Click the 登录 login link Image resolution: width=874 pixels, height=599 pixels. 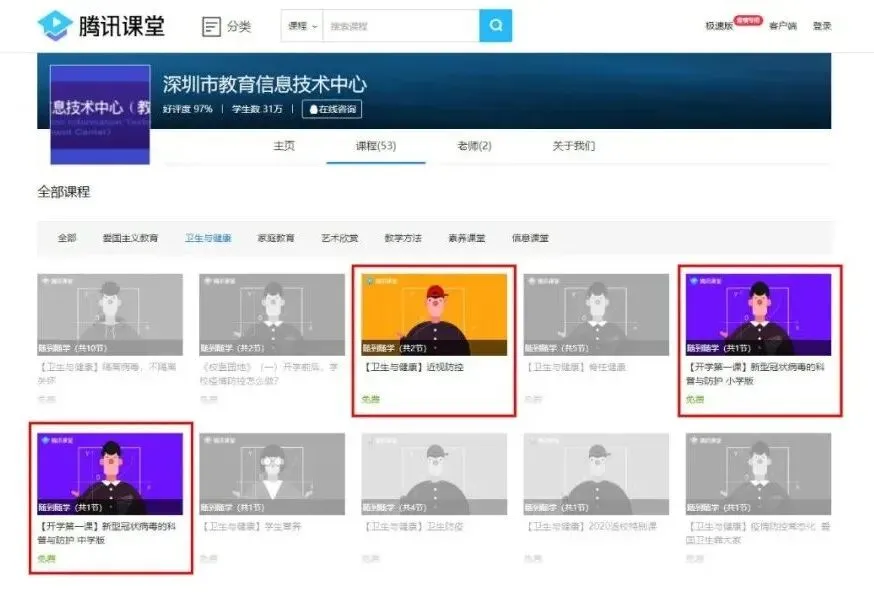point(822,26)
